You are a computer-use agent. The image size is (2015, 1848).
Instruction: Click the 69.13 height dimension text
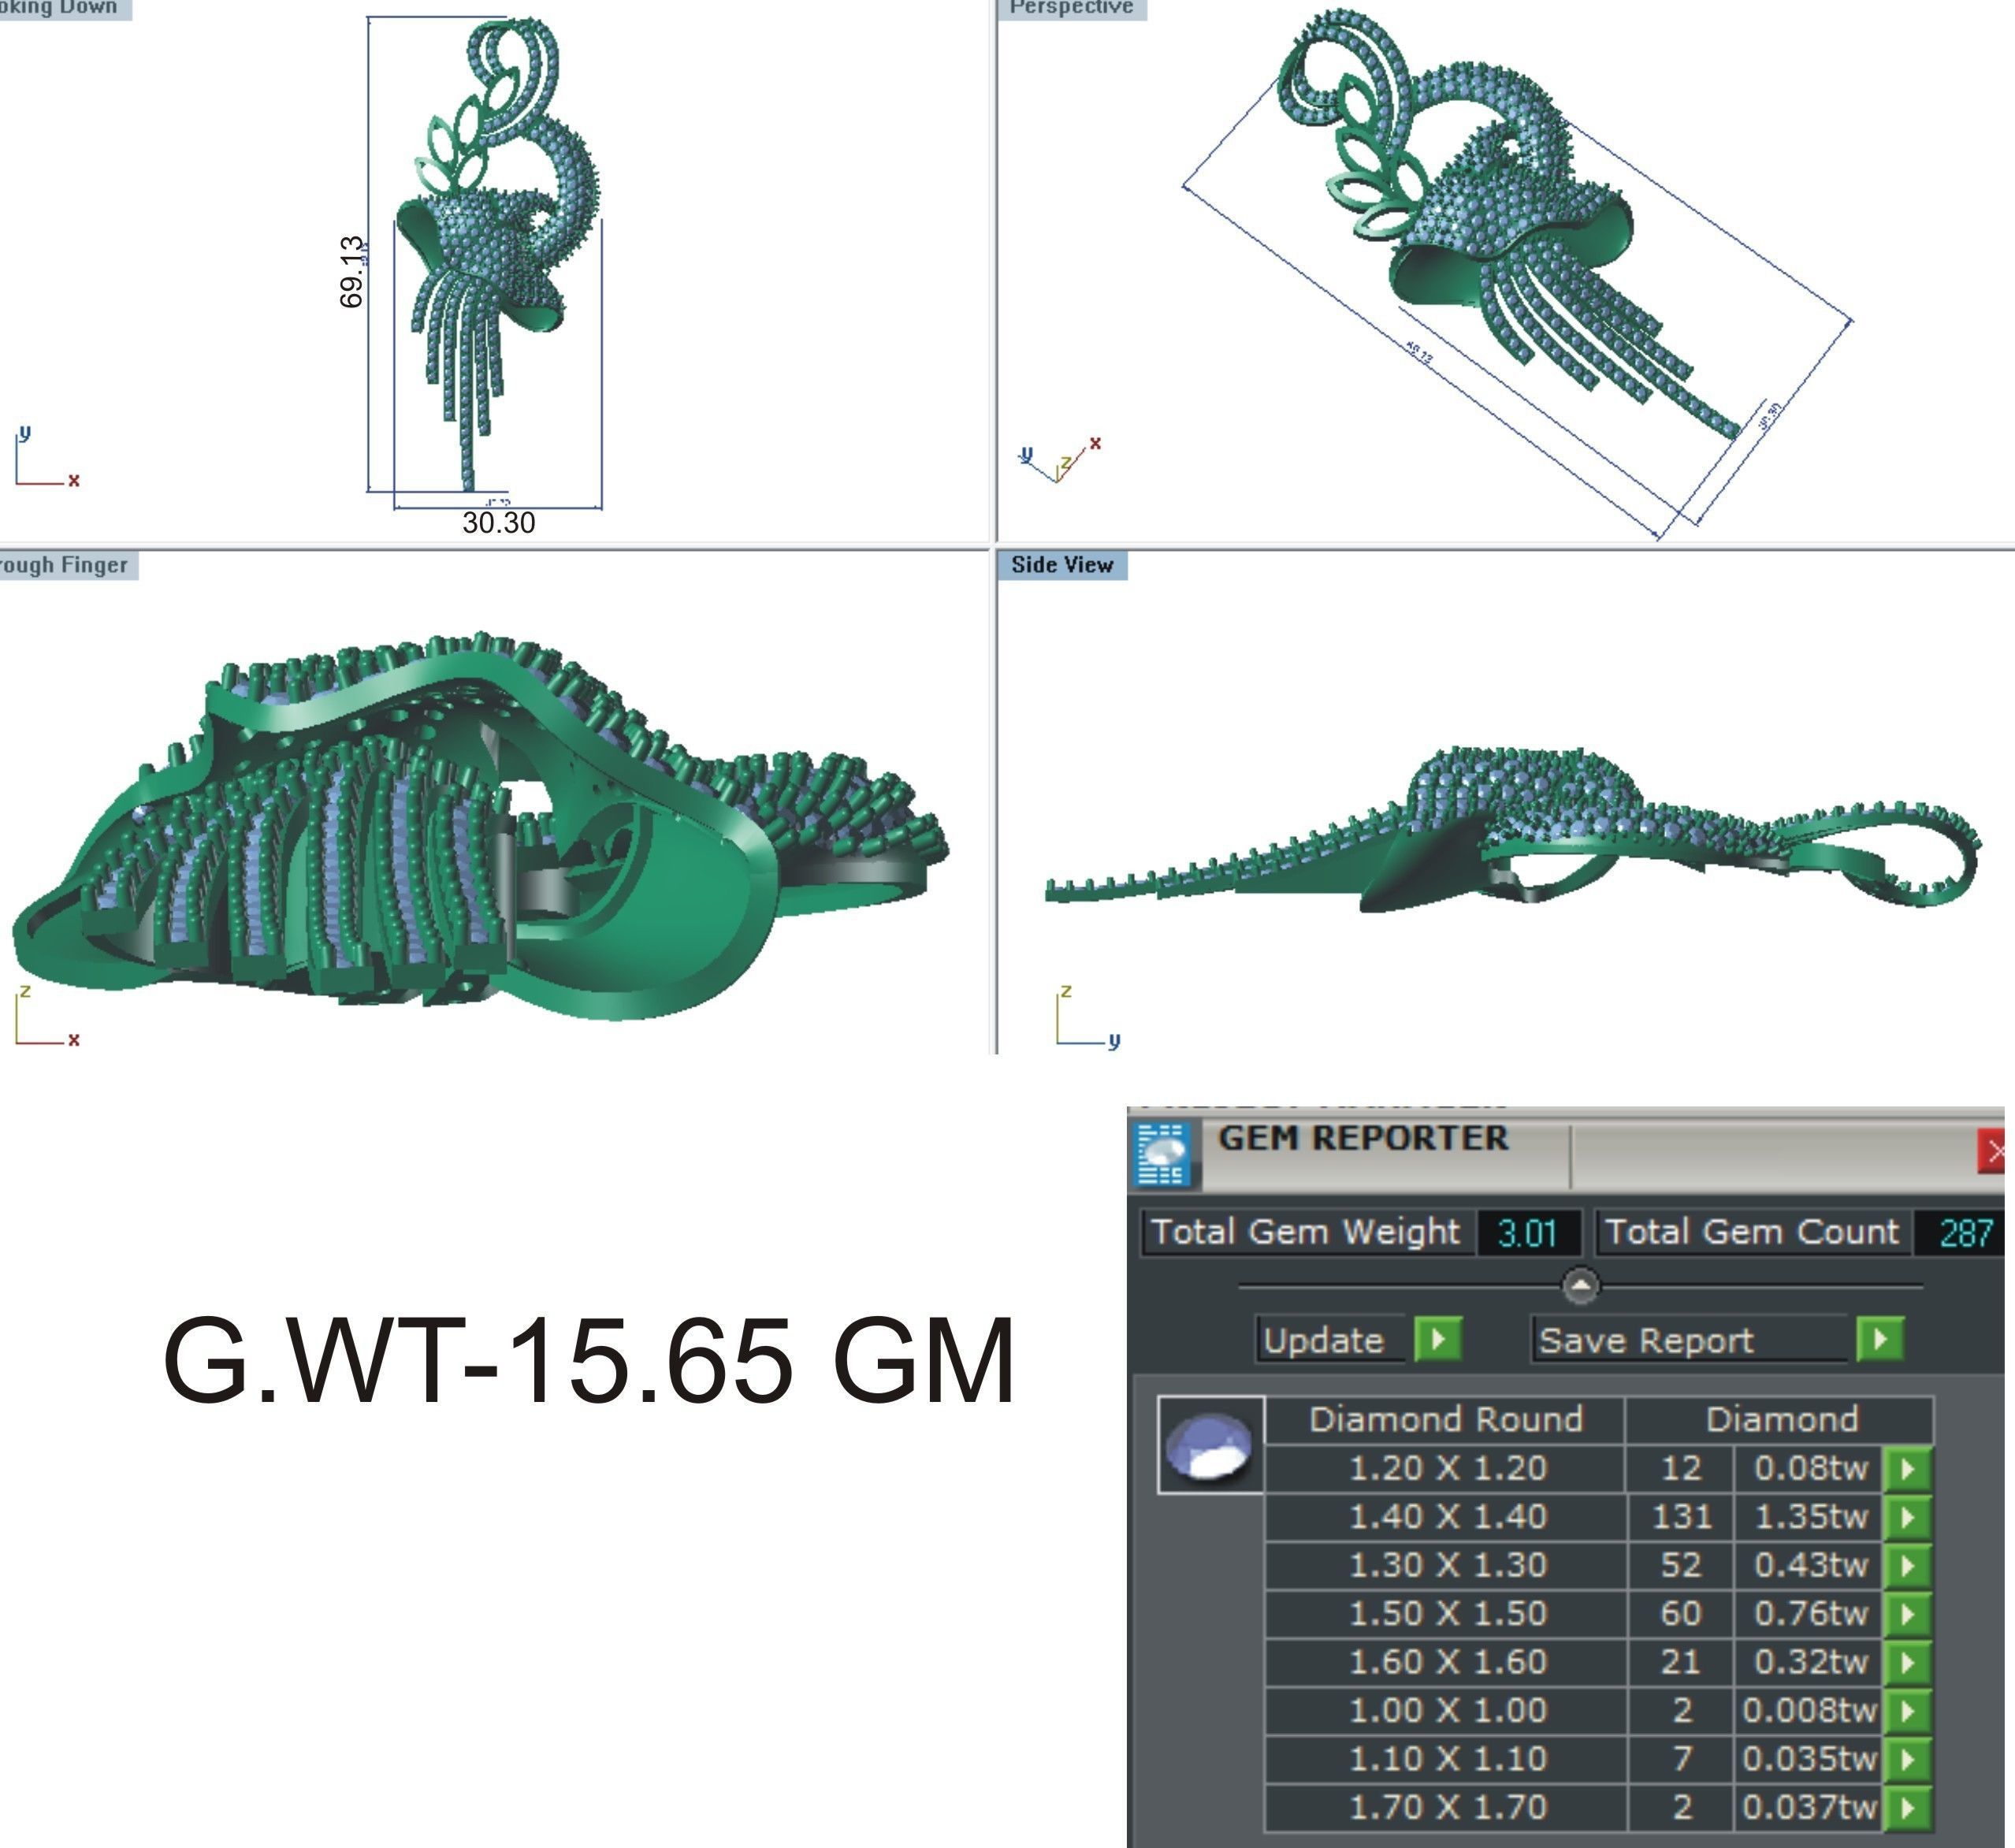(352, 272)
